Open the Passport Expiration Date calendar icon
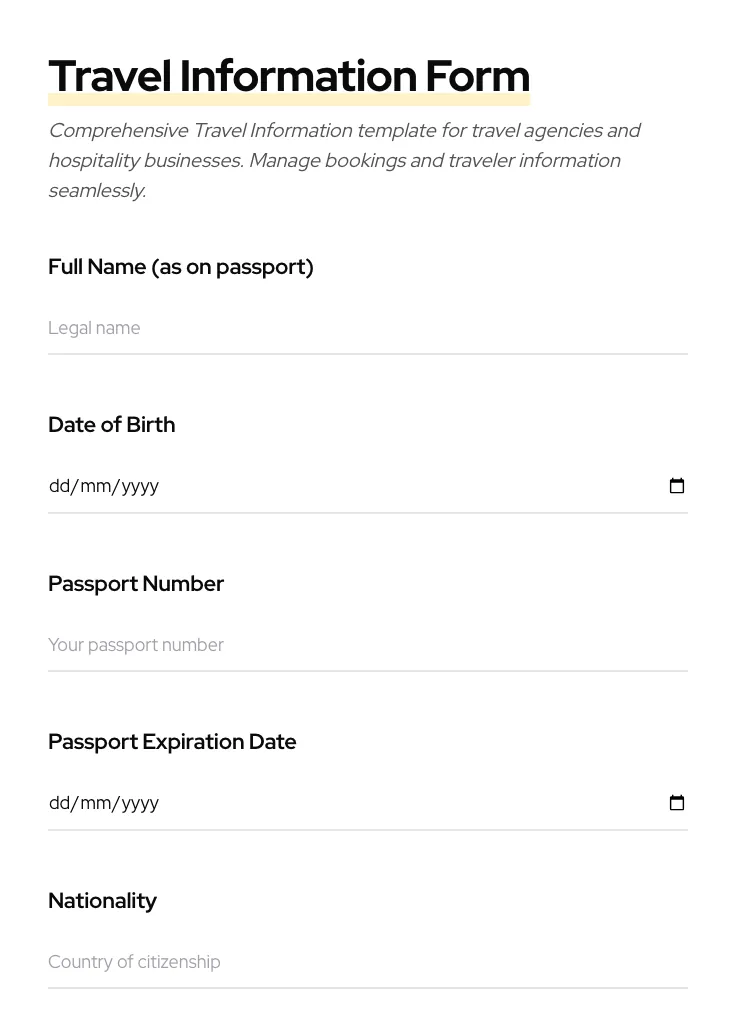This screenshot has width=736, height=1024. [677, 803]
